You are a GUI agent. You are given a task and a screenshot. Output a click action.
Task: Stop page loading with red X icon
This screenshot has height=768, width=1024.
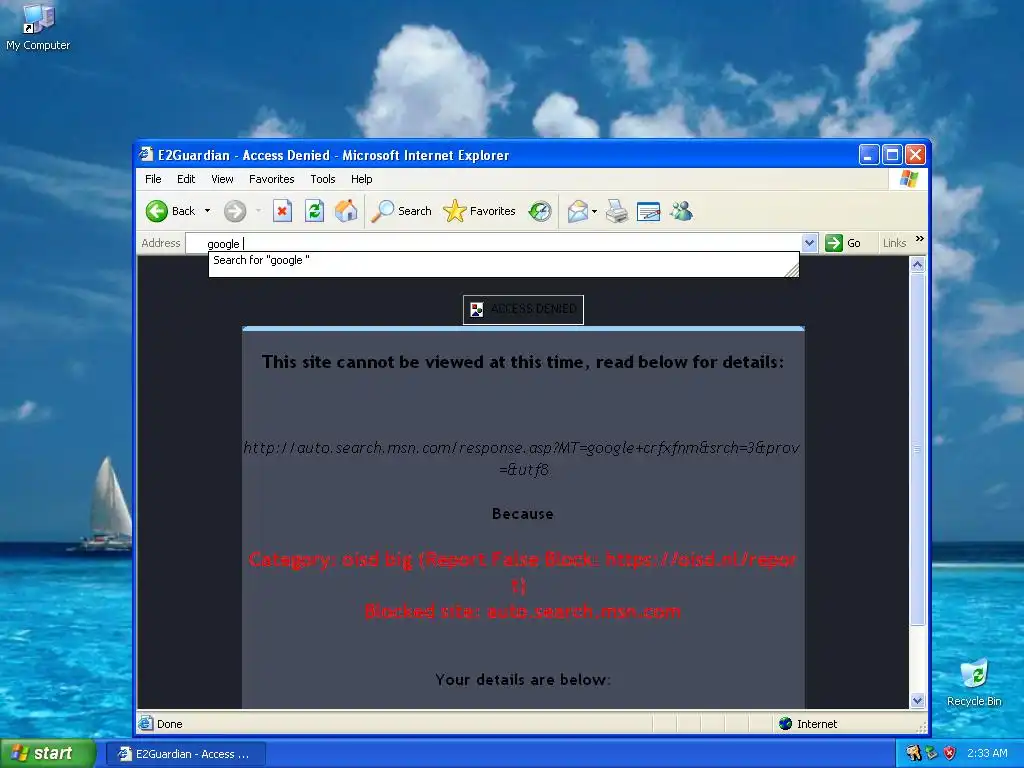click(282, 211)
